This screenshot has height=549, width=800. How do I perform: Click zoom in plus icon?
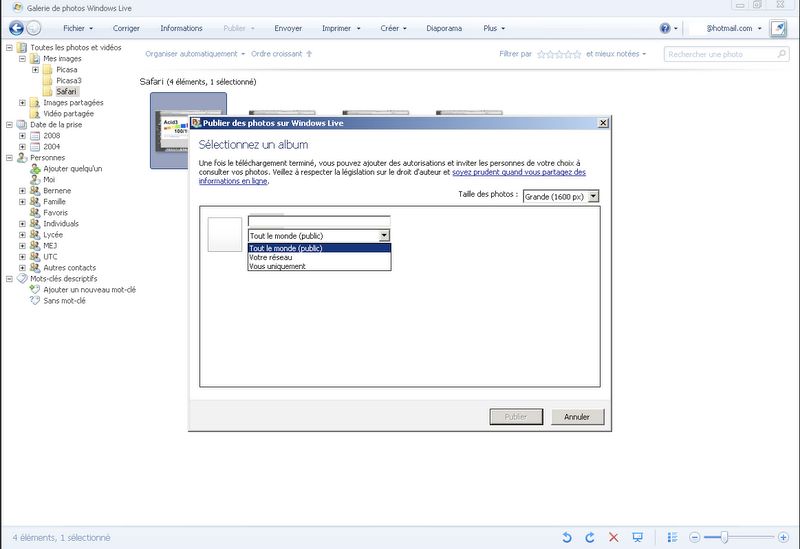(x=784, y=537)
